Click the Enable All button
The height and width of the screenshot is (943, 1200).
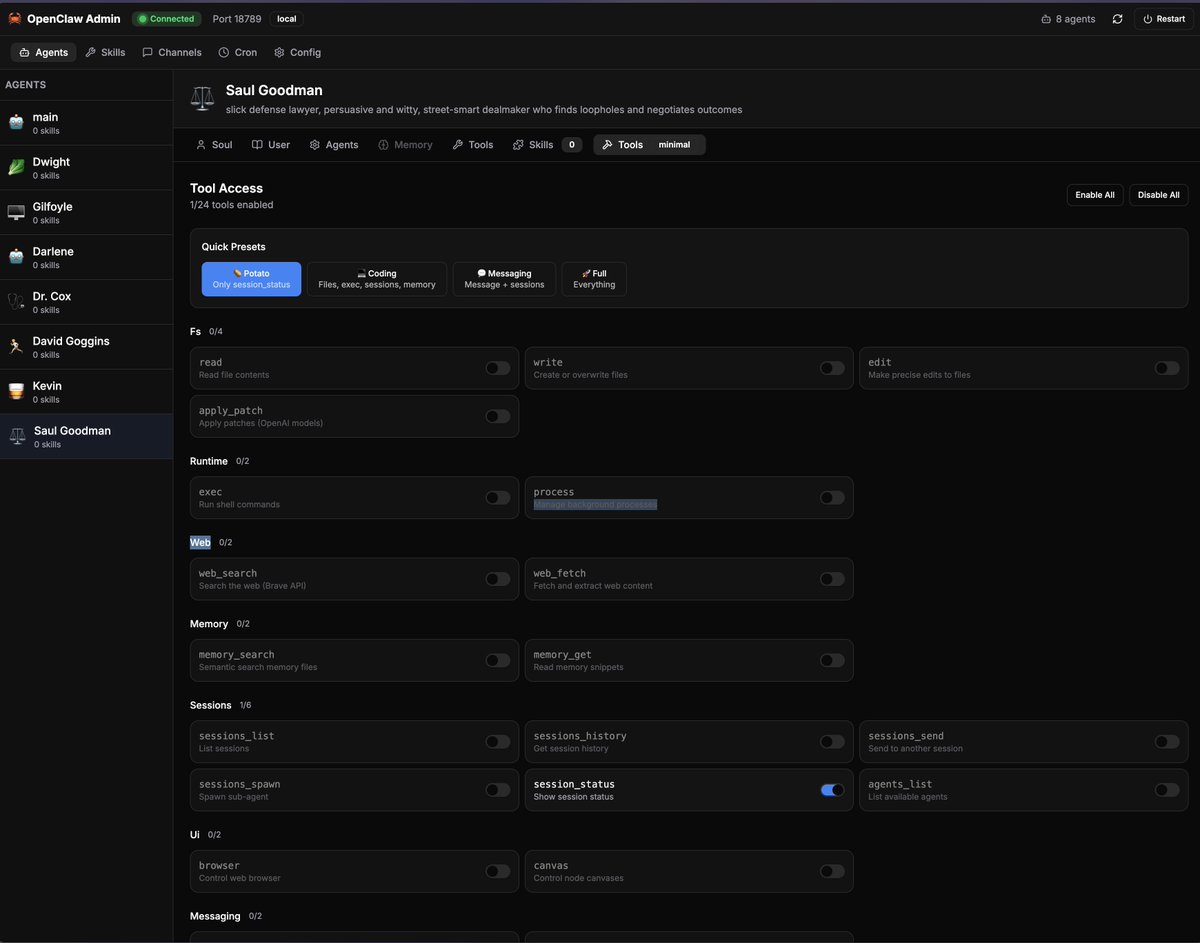click(x=1094, y=195)
